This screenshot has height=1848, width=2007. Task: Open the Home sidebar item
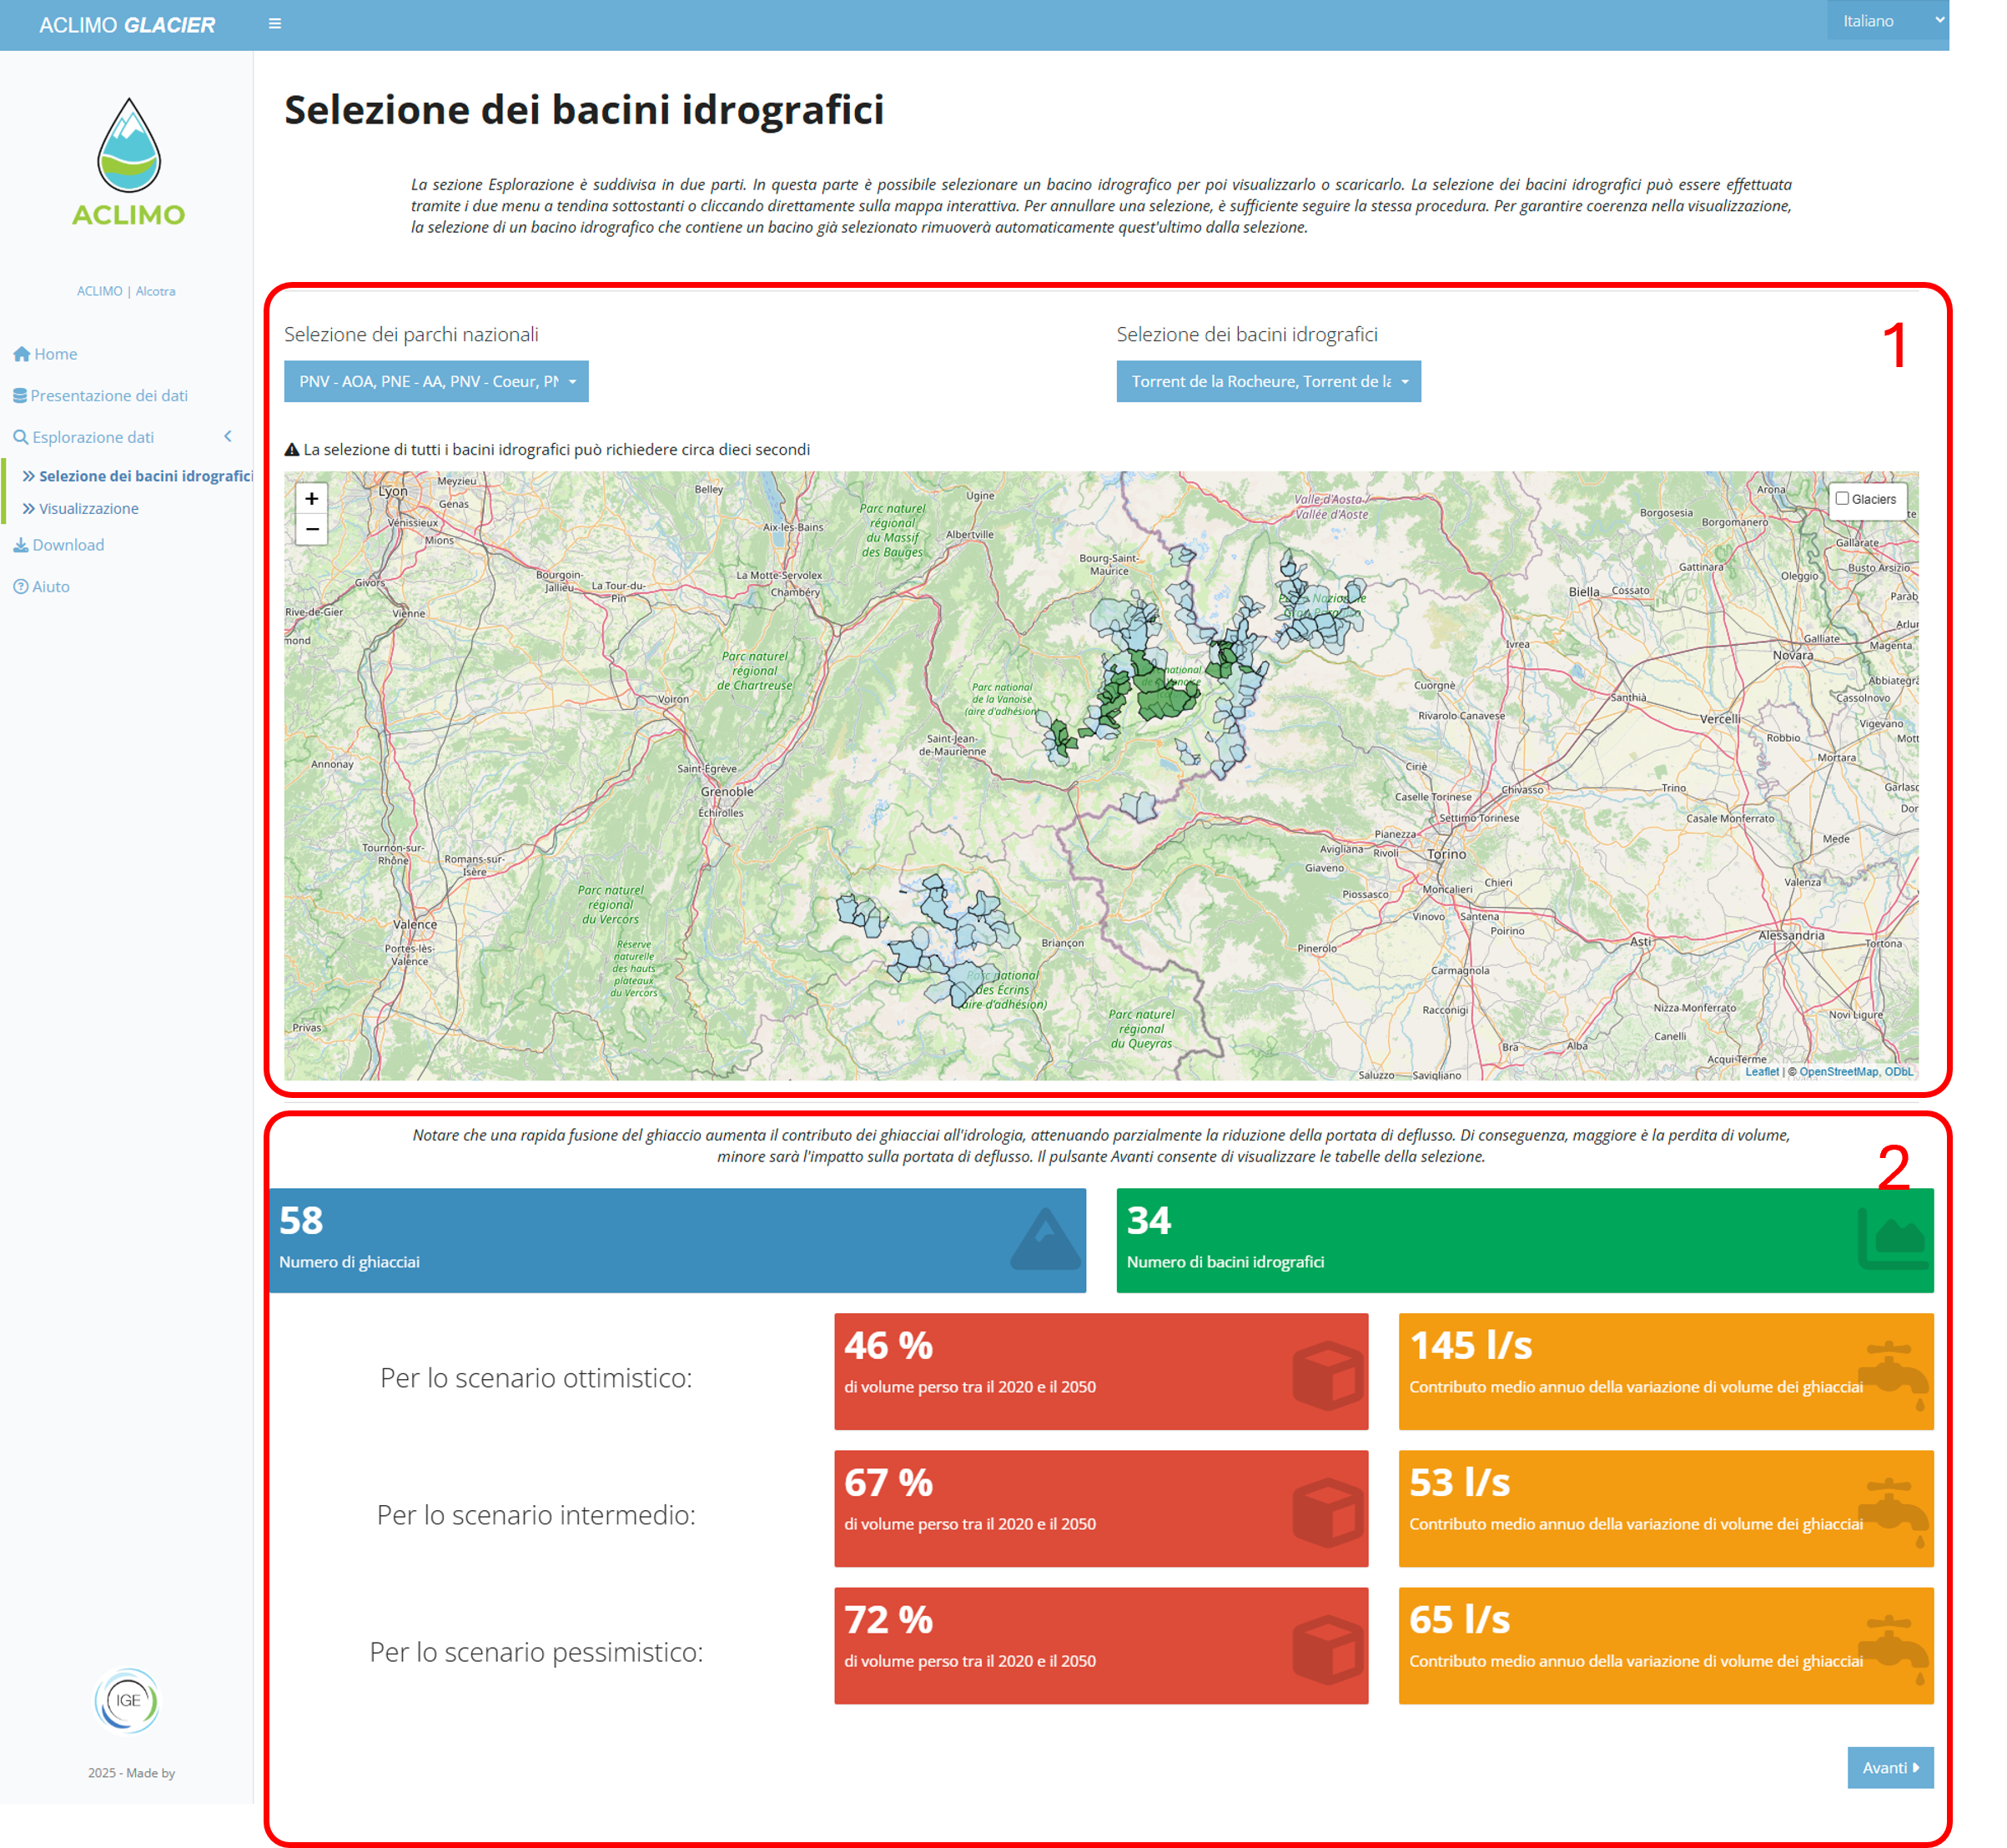(55, 354)
